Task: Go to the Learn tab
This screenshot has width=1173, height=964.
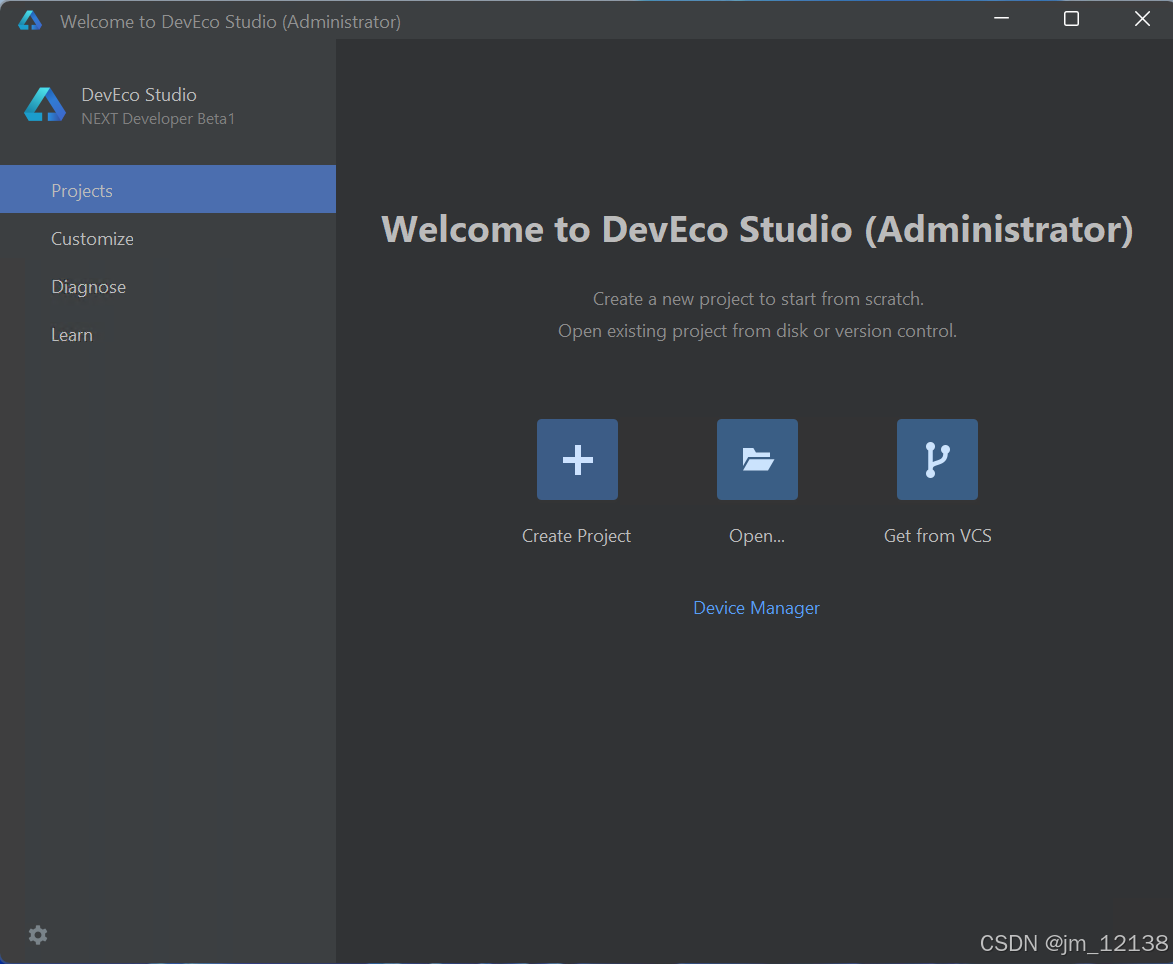Action: click(x=168, y=334)
